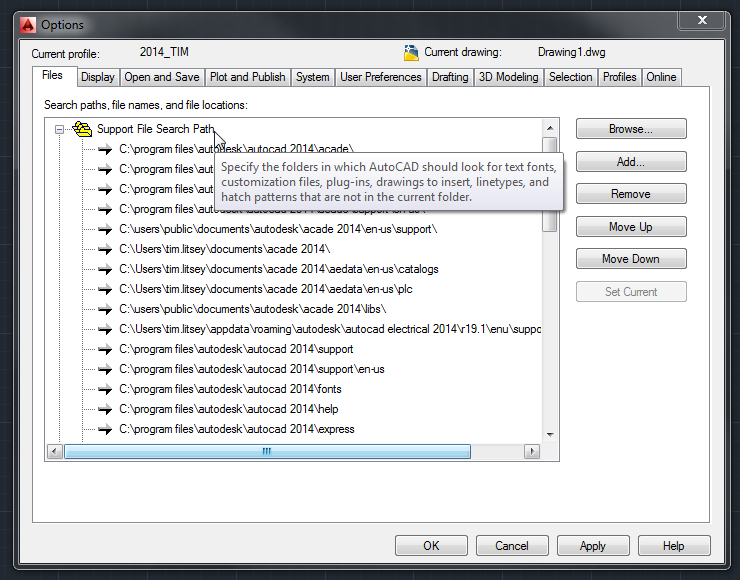This screenshot has height=580, width=740.
Task: Switch to the Drafting tab
Action: (450, 77)
